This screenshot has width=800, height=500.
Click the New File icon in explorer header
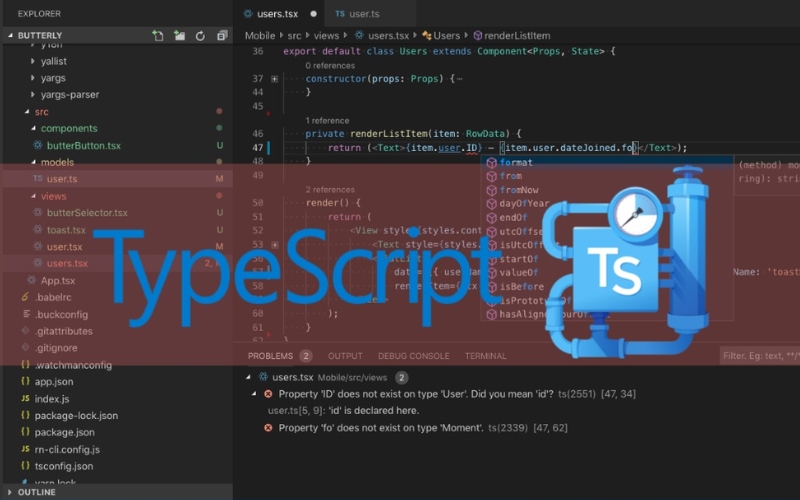point(158,35)
